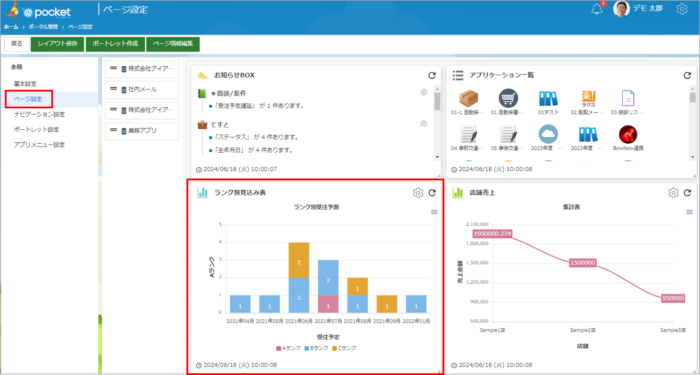Toggle Bランク legend series in chart

click(316, 348)
